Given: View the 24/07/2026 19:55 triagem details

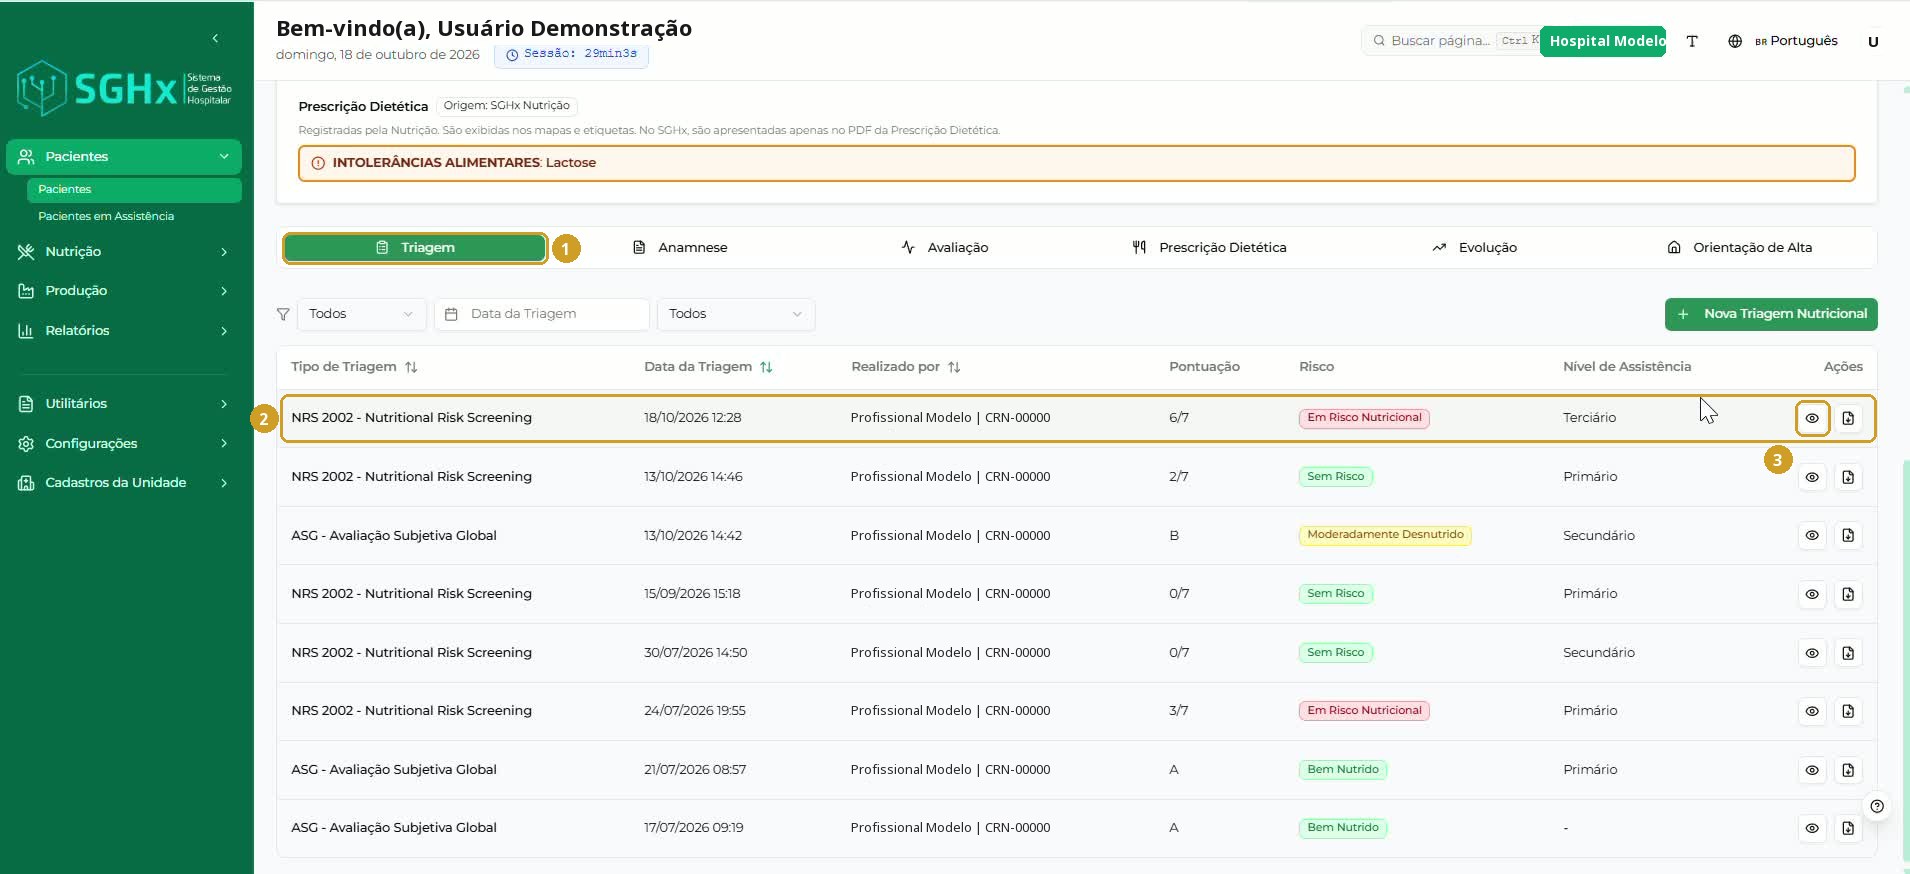Looking at the screenshot, I should click(1812, 711).
